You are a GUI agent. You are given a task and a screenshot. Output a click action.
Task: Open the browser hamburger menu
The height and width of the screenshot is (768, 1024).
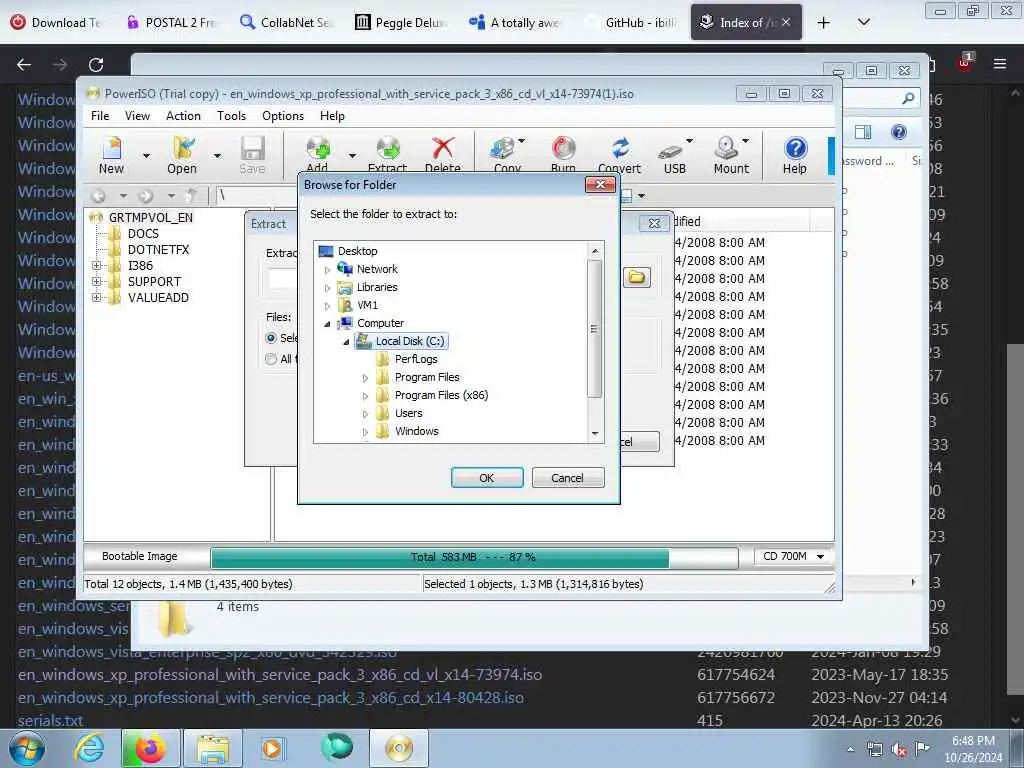pyautogui.click(x=1000, y=64)
